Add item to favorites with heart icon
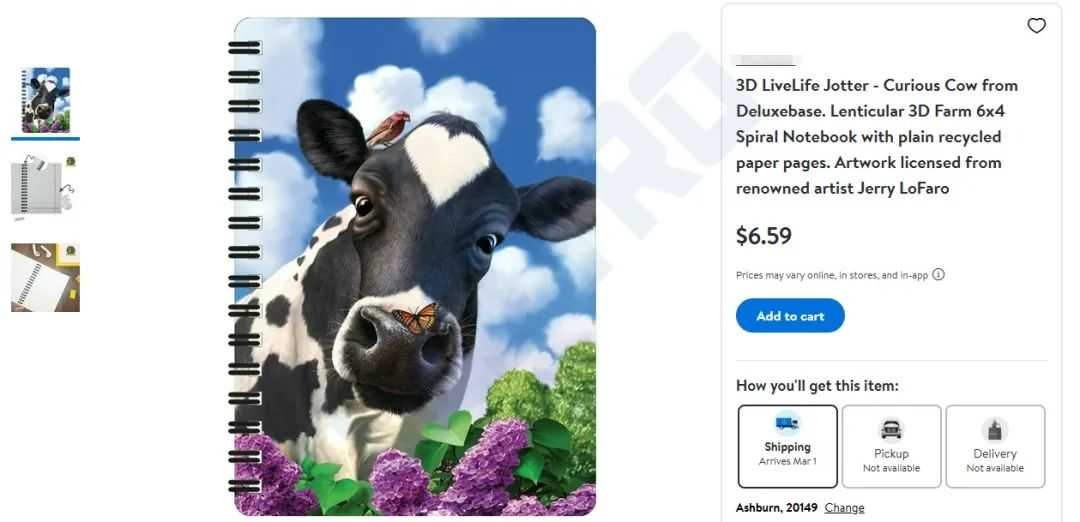Image resolution: width=1080 pixels, height=522 pixels. tap(1036, 25)
